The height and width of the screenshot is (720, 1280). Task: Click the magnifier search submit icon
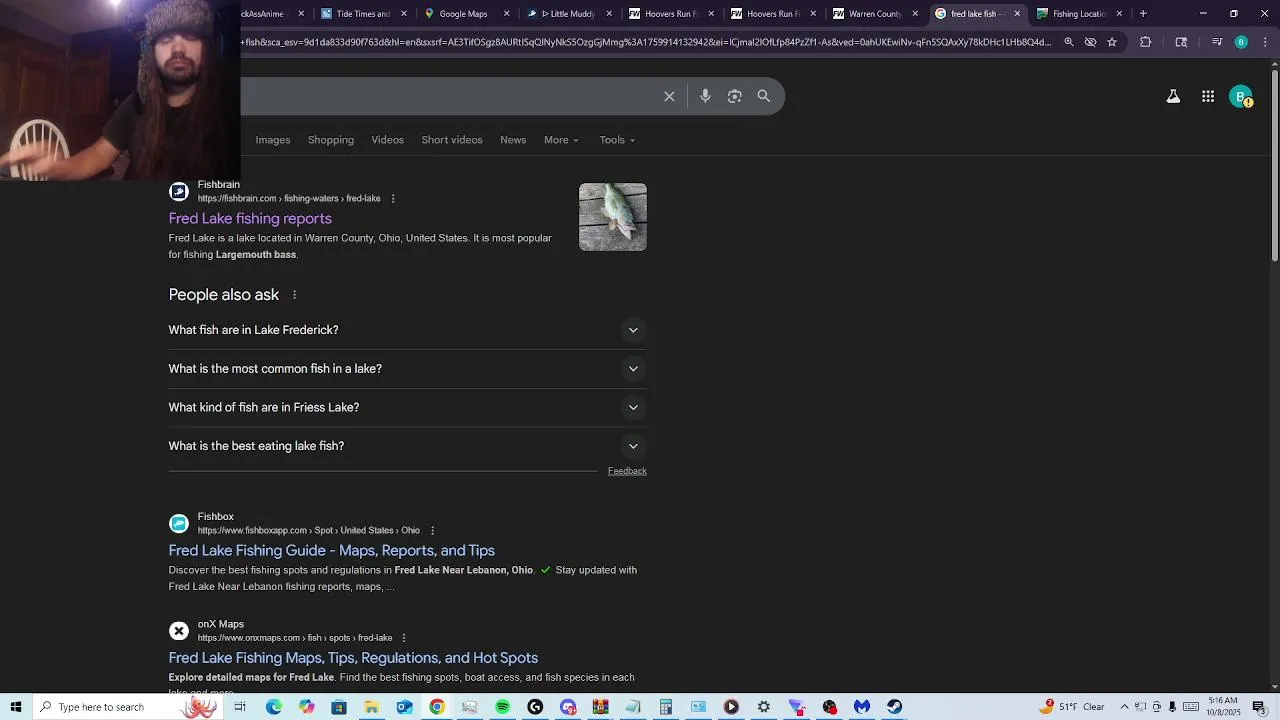[764, 96]
